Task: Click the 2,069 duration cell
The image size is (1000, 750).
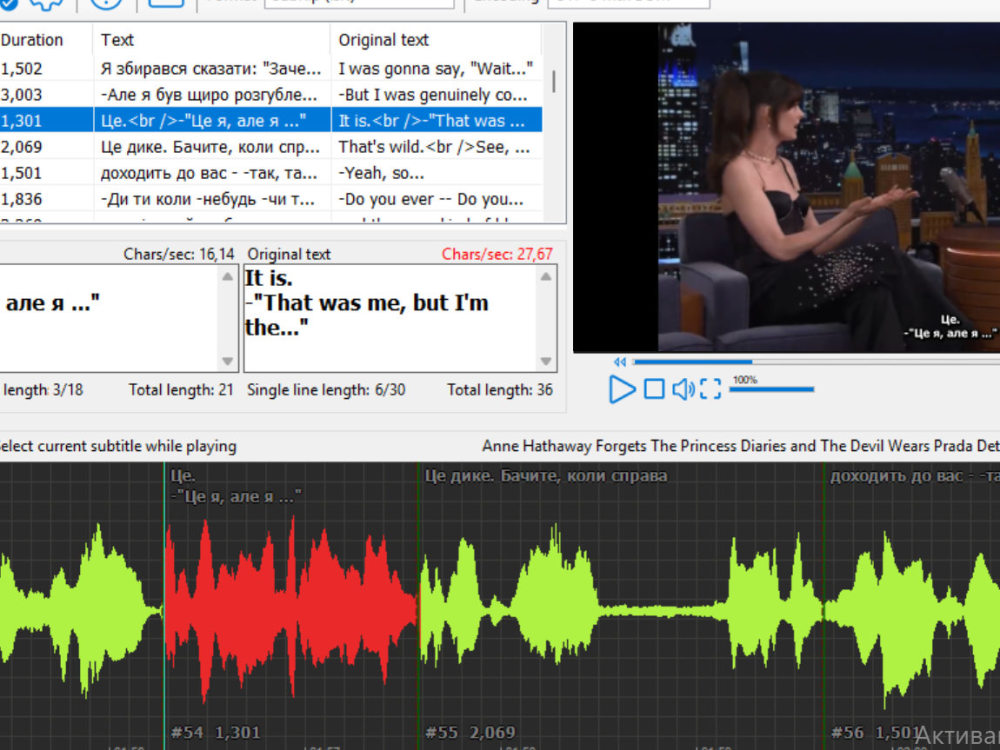Action: pyautogui.click(x=46, y=147)
